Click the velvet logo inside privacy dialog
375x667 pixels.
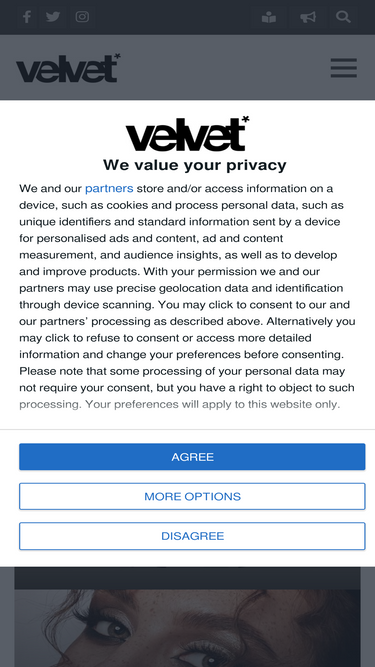(x=188, y=134)
